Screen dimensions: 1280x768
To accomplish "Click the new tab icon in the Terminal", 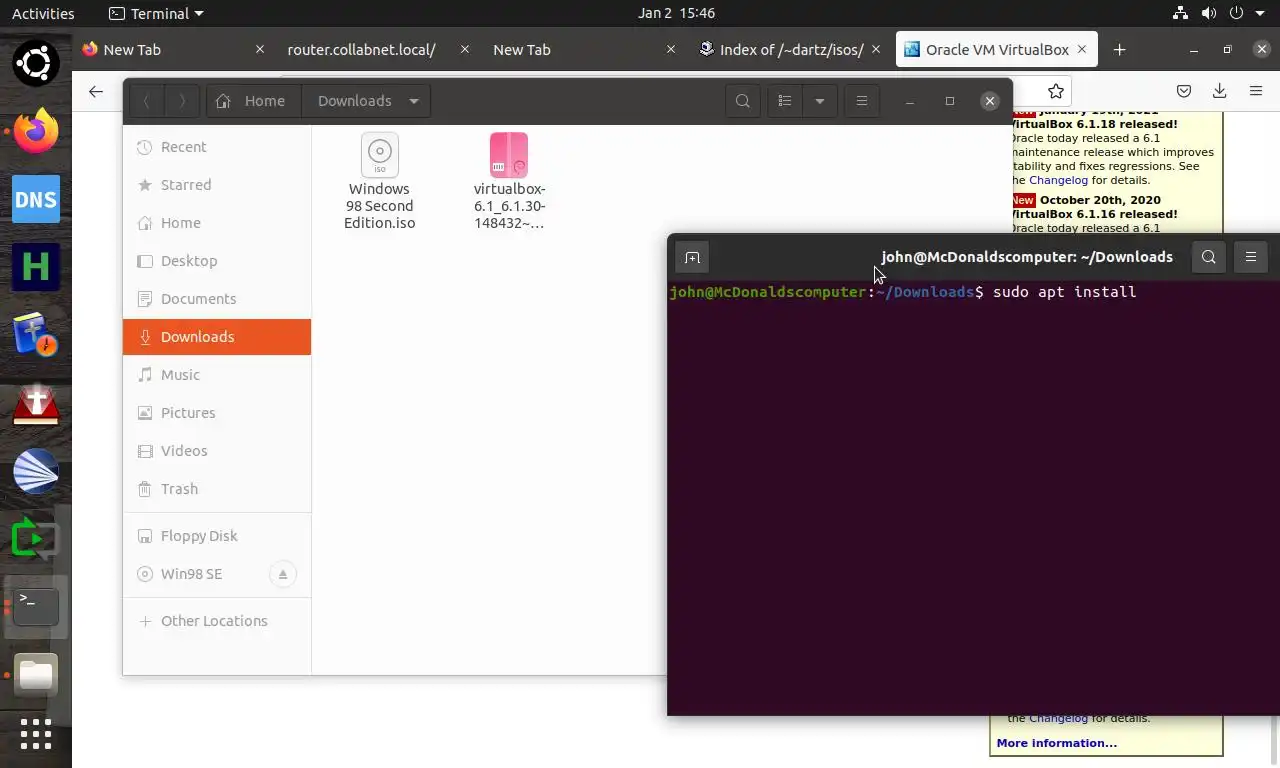I will (692, 257).
